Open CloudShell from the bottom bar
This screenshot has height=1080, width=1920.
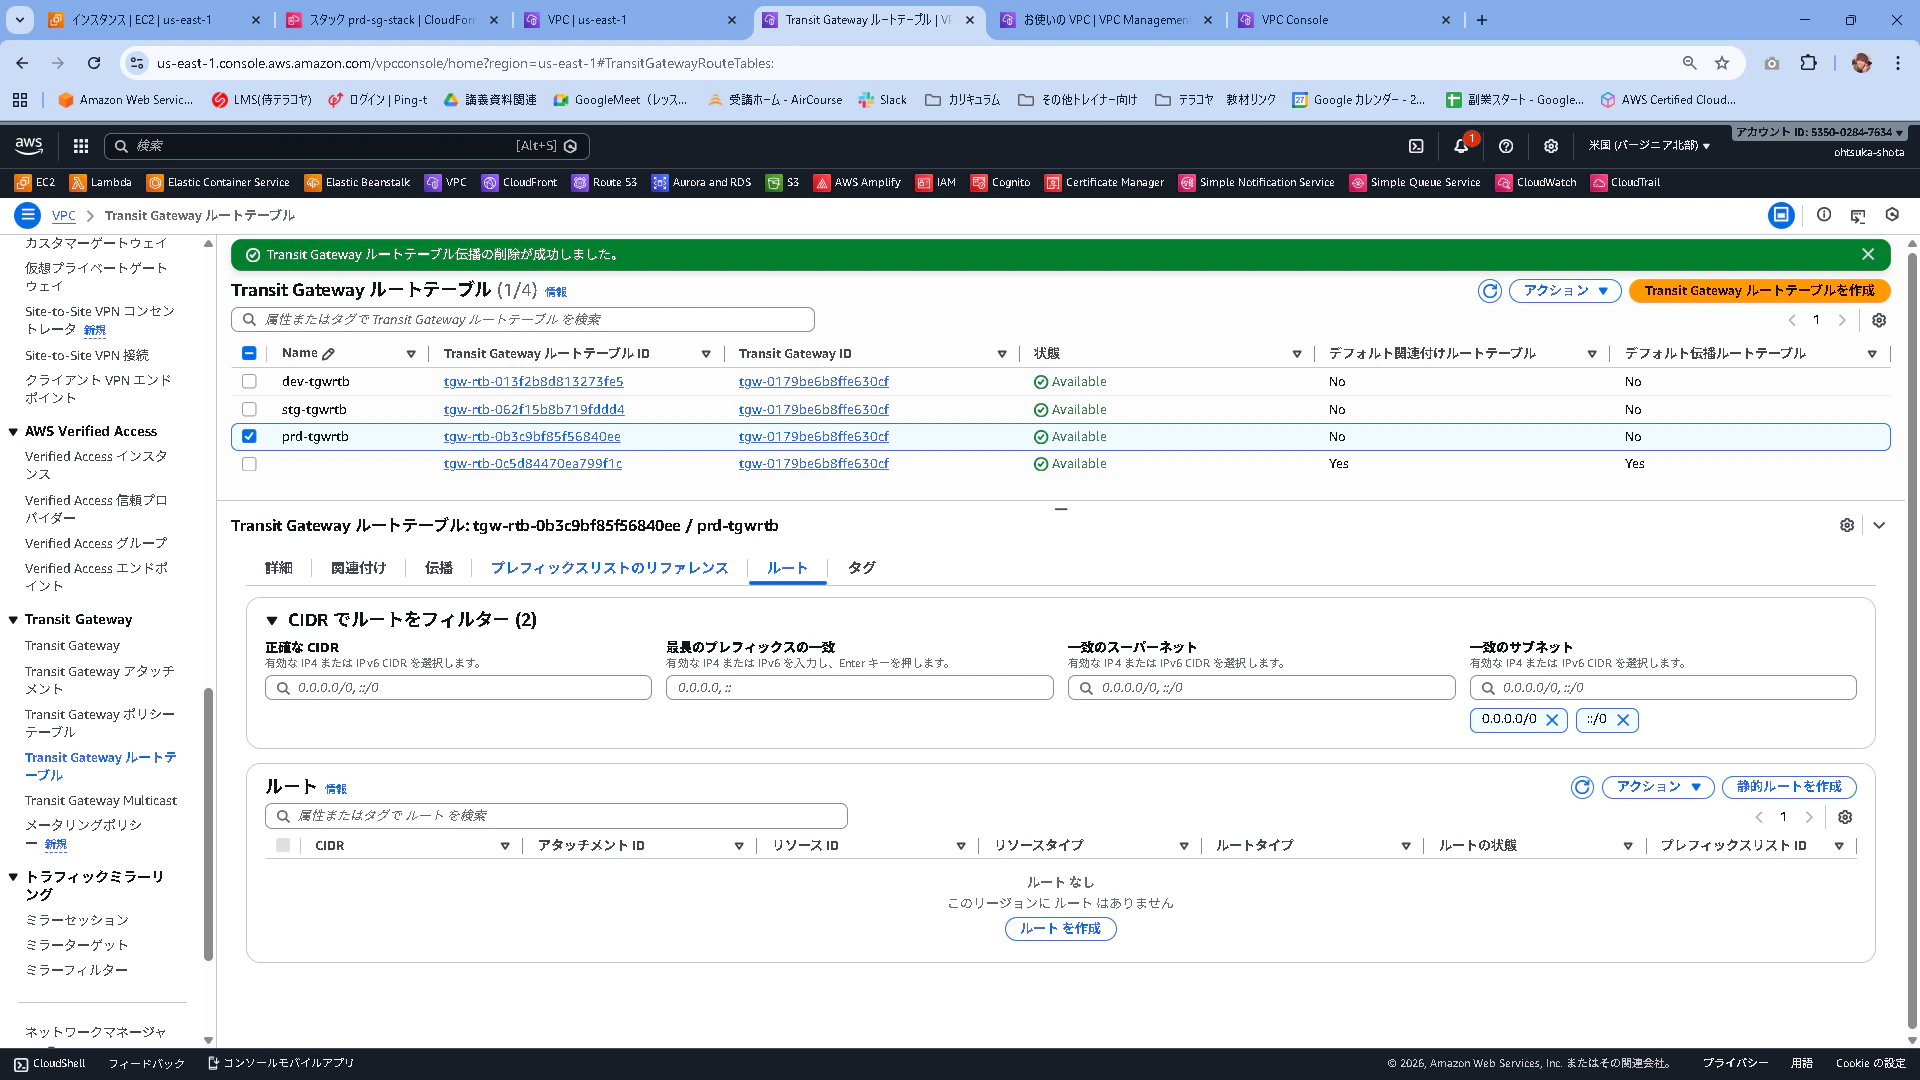(49, 1064)
